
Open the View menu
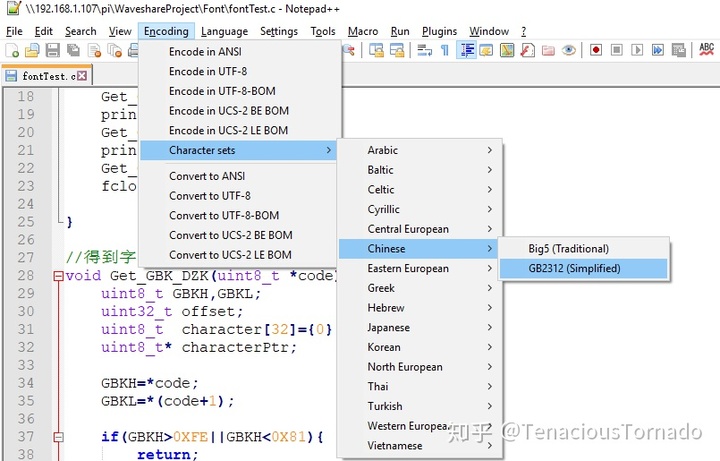point(120,31)
